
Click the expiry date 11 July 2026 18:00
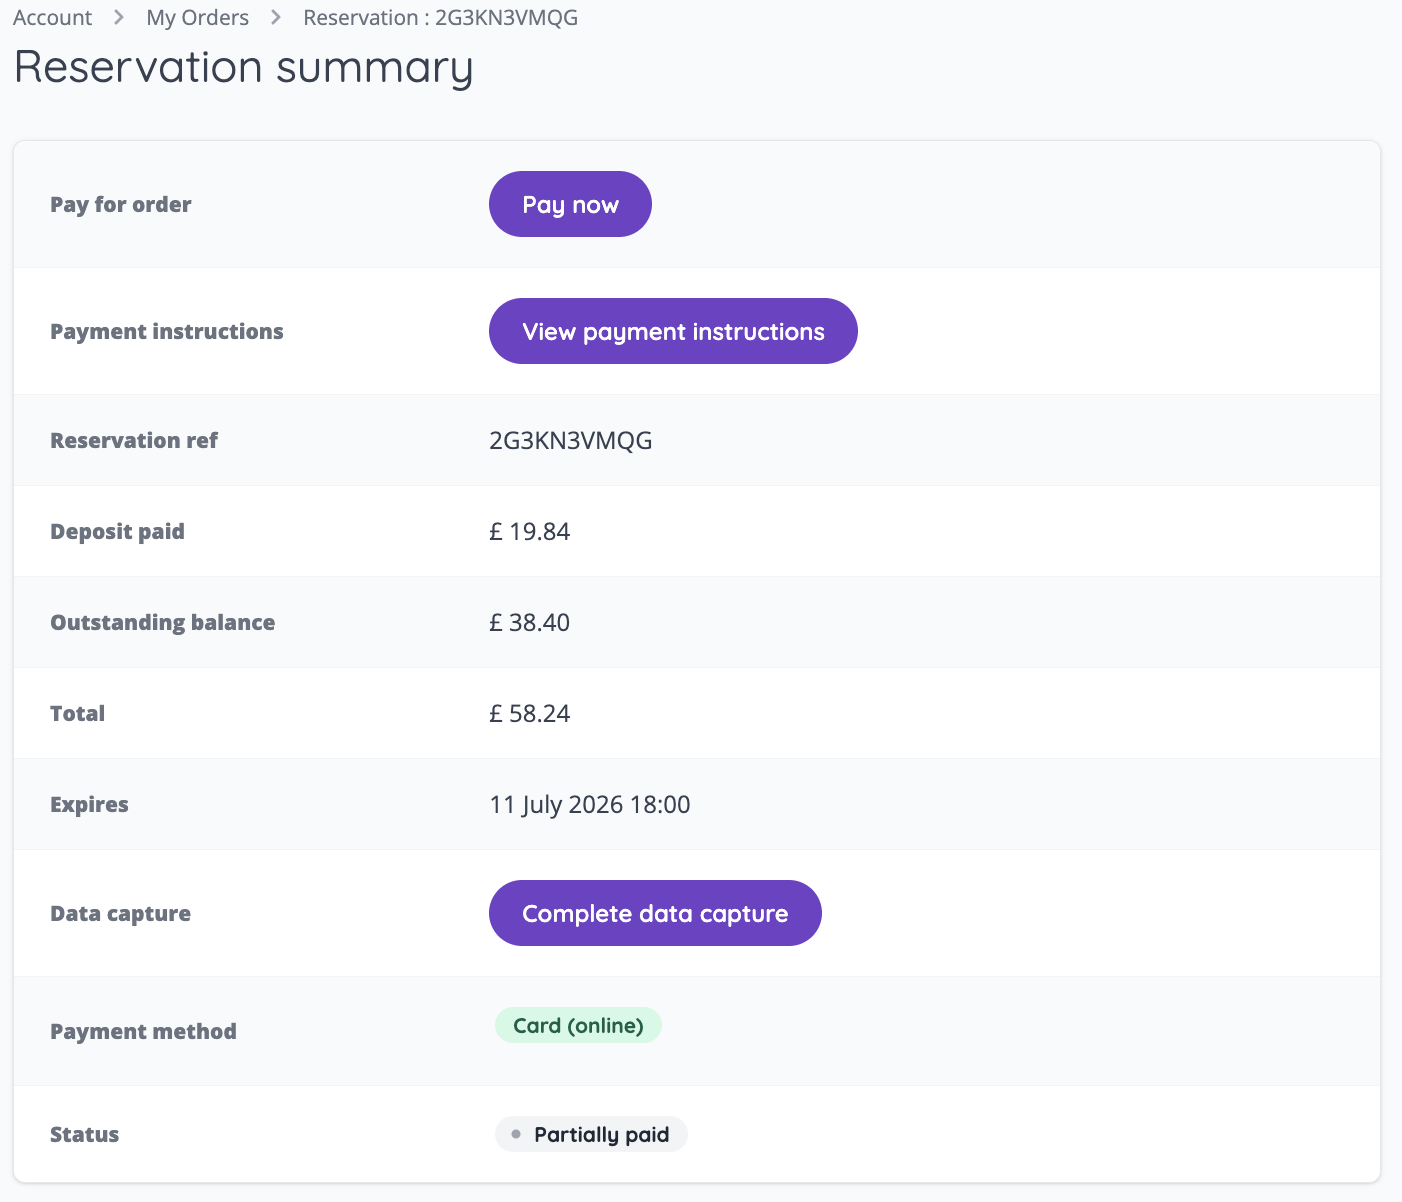[x=589, y=804]
